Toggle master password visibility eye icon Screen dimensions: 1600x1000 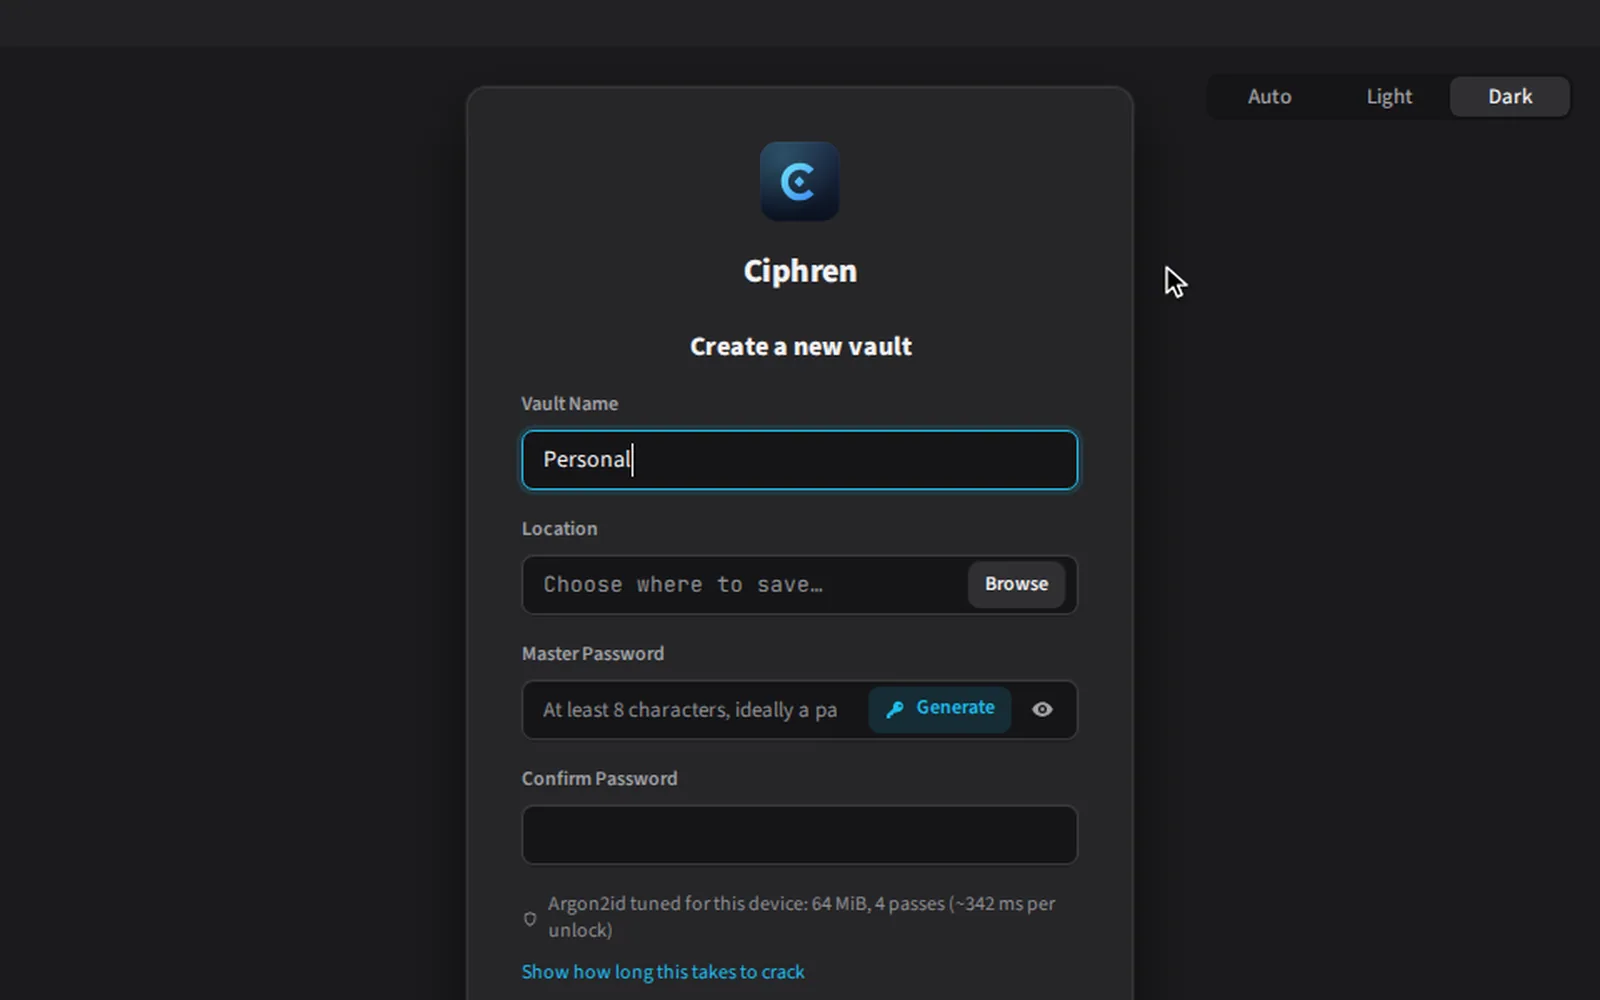1042,709
